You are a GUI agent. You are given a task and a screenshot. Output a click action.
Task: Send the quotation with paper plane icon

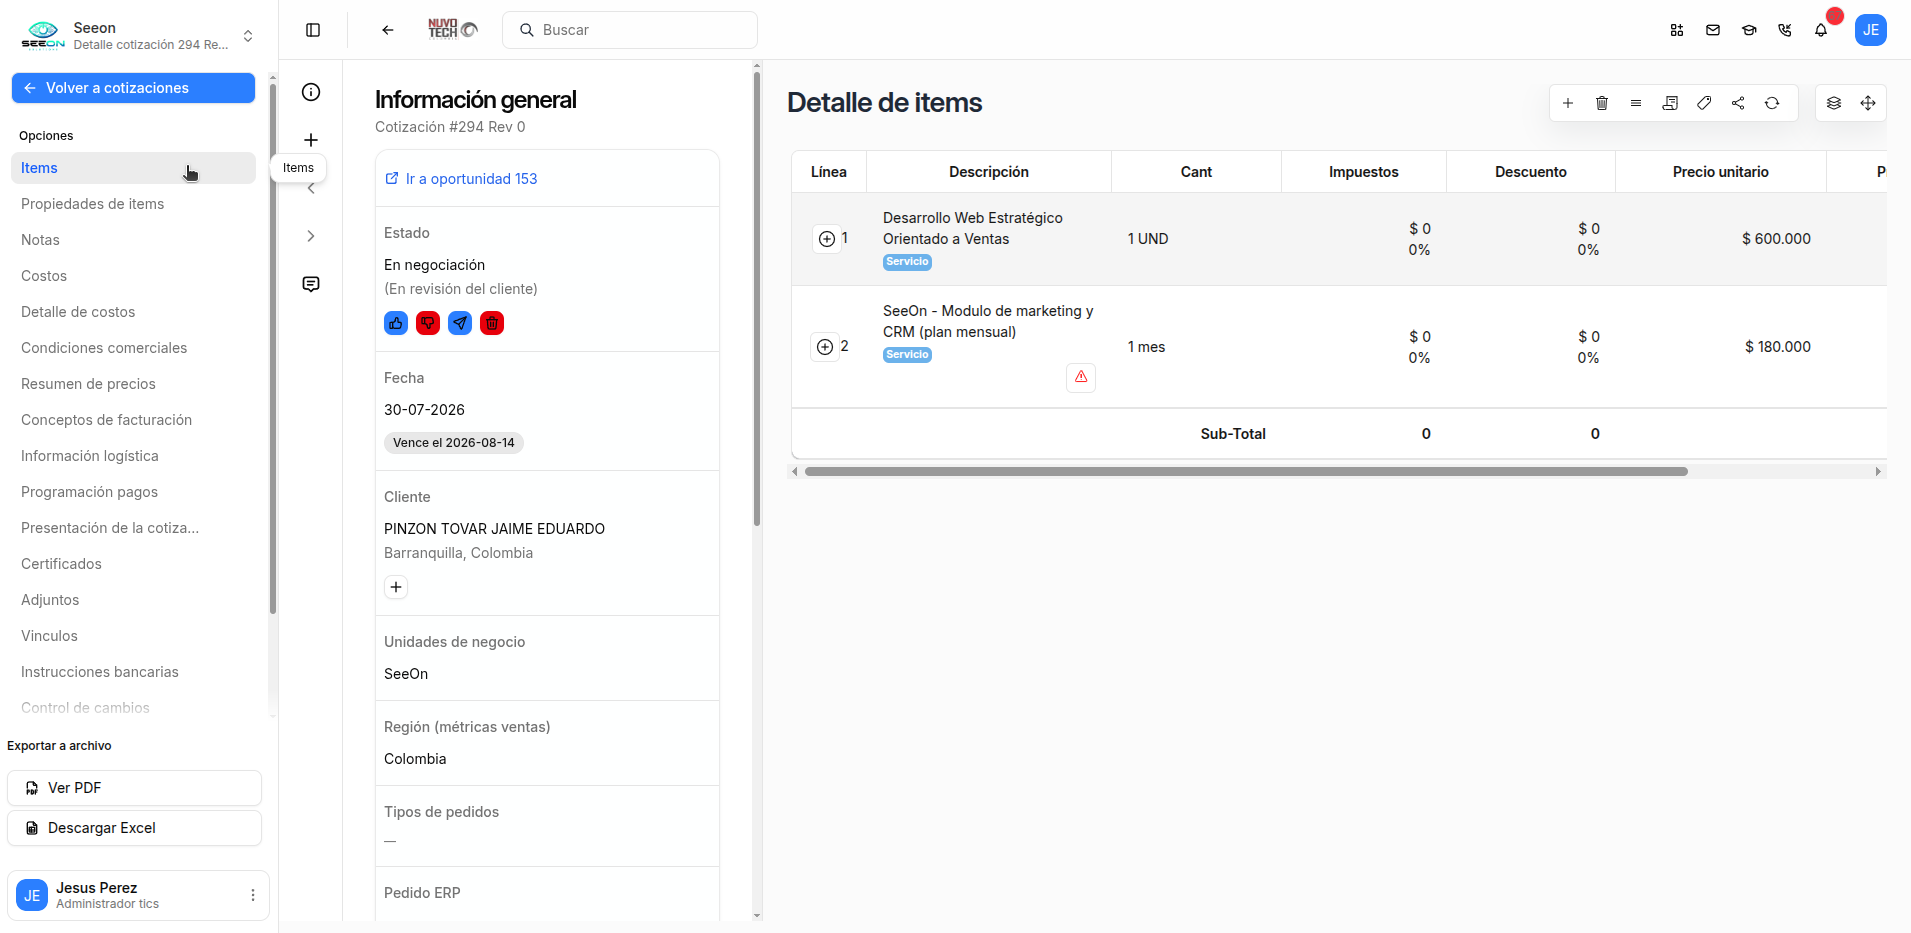point(460,323)
